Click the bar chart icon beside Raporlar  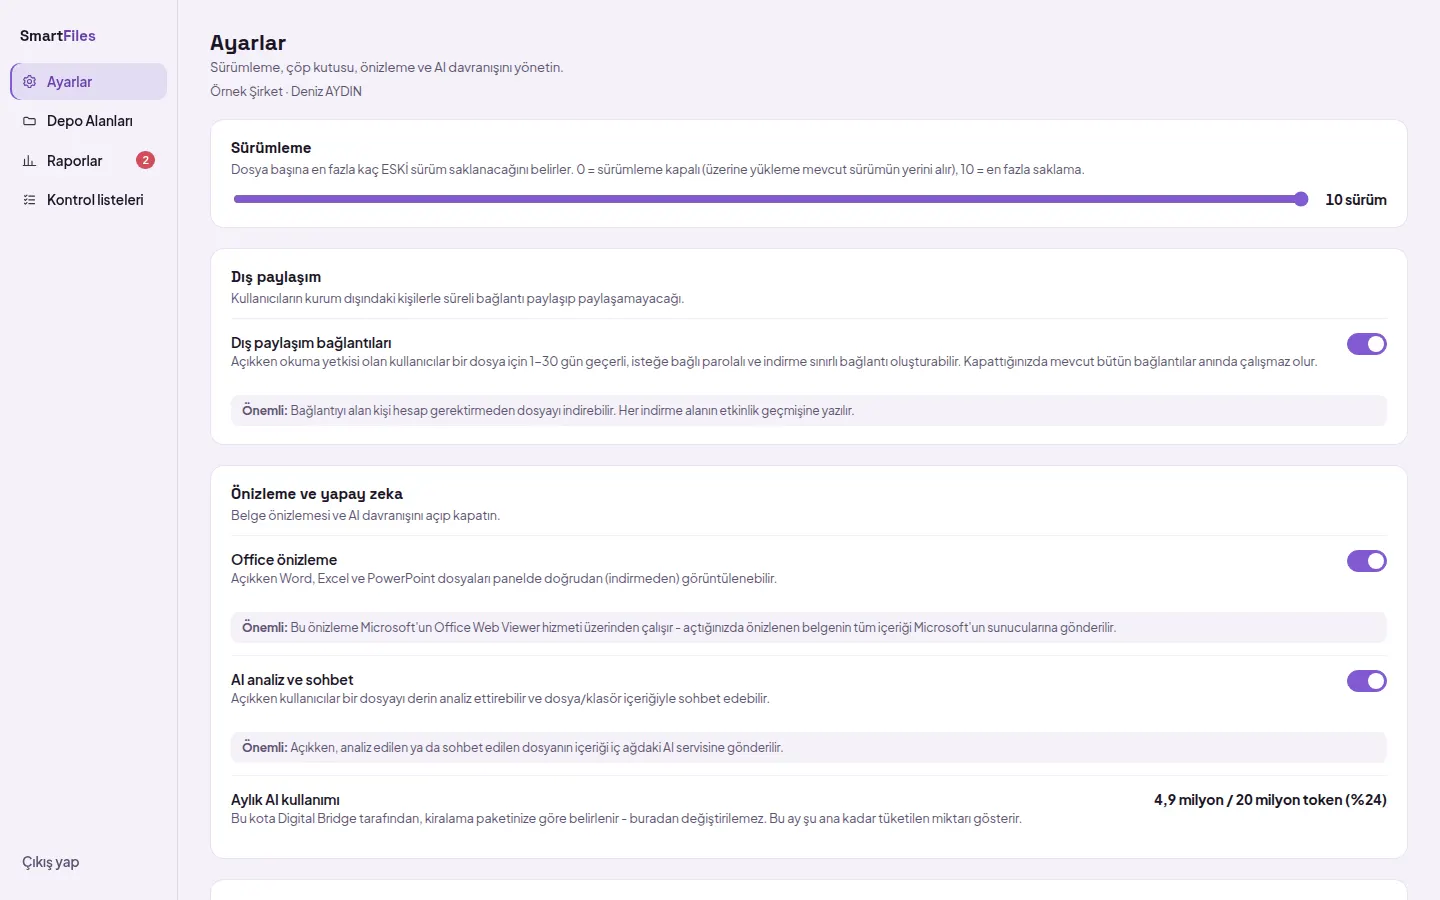click(x=30, y=161)
